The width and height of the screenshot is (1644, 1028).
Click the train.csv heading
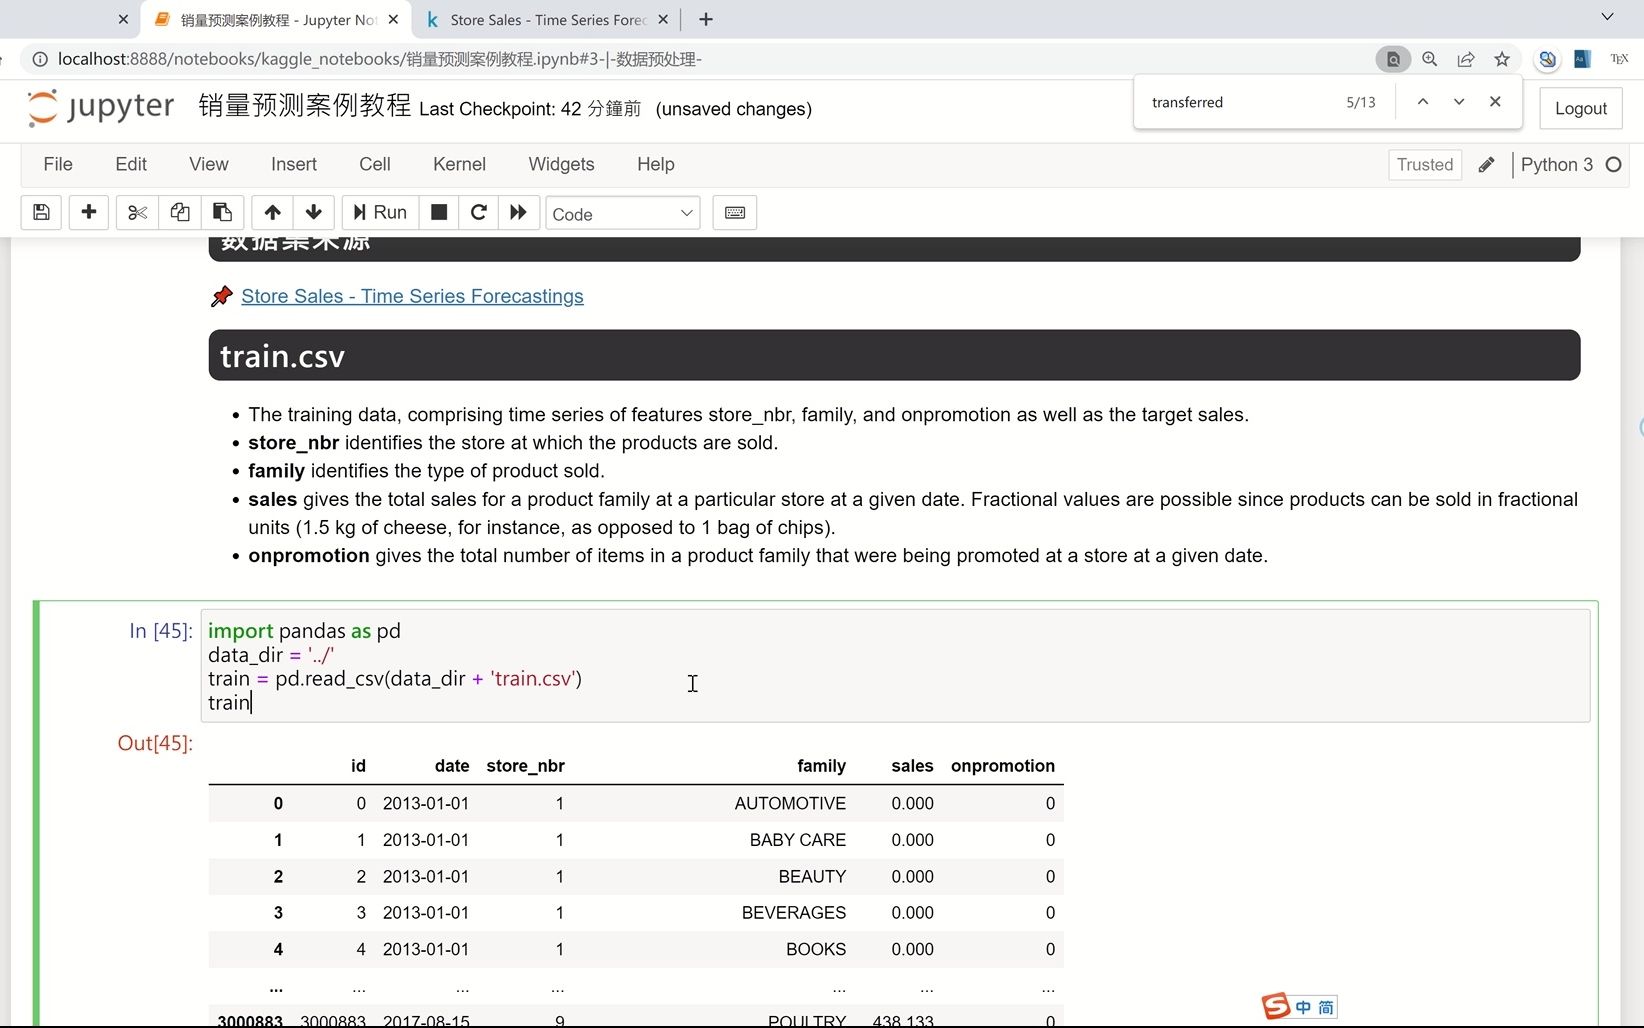coord(282,356)
